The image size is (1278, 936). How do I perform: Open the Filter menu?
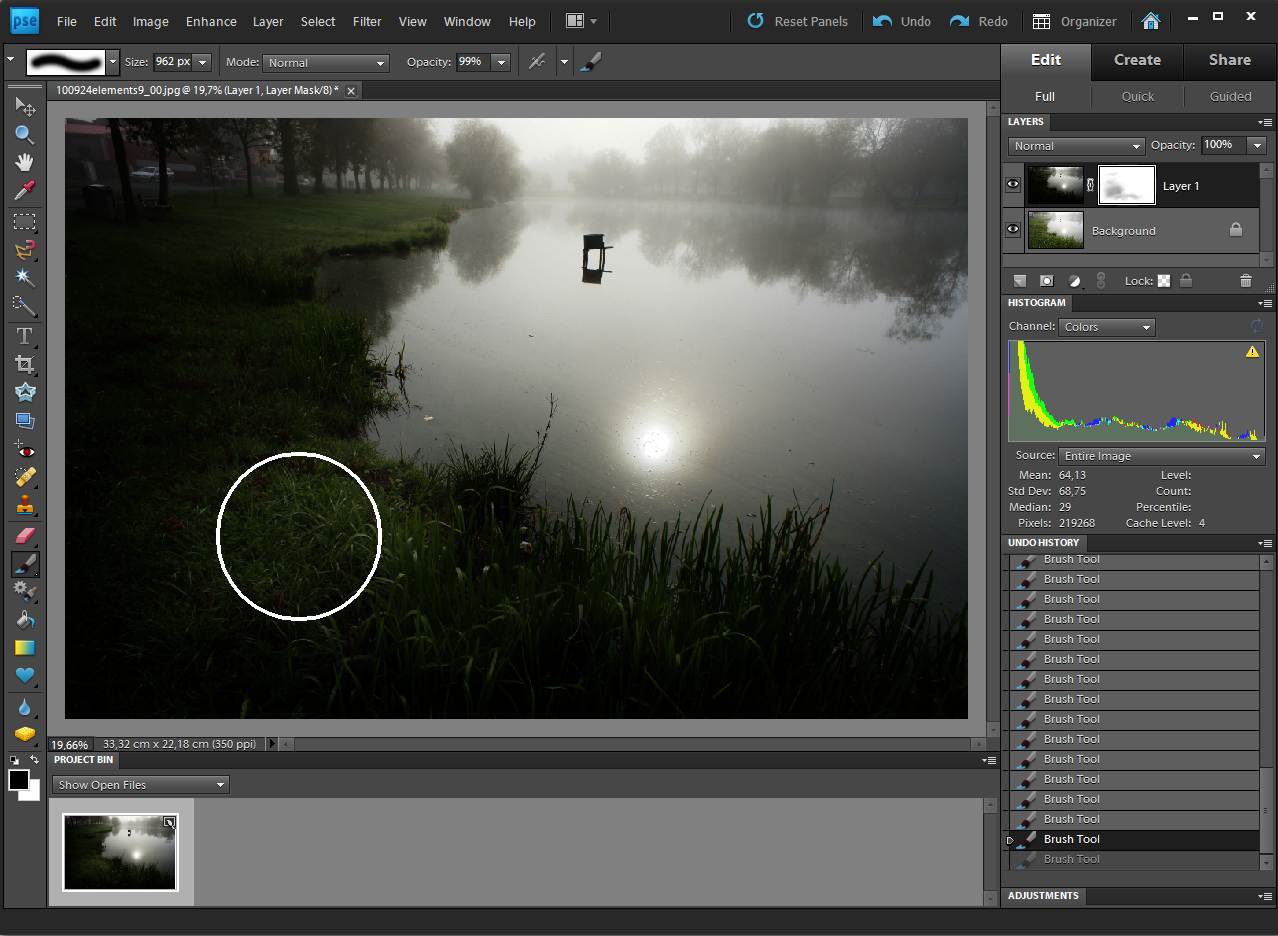[x=367, y=21]
